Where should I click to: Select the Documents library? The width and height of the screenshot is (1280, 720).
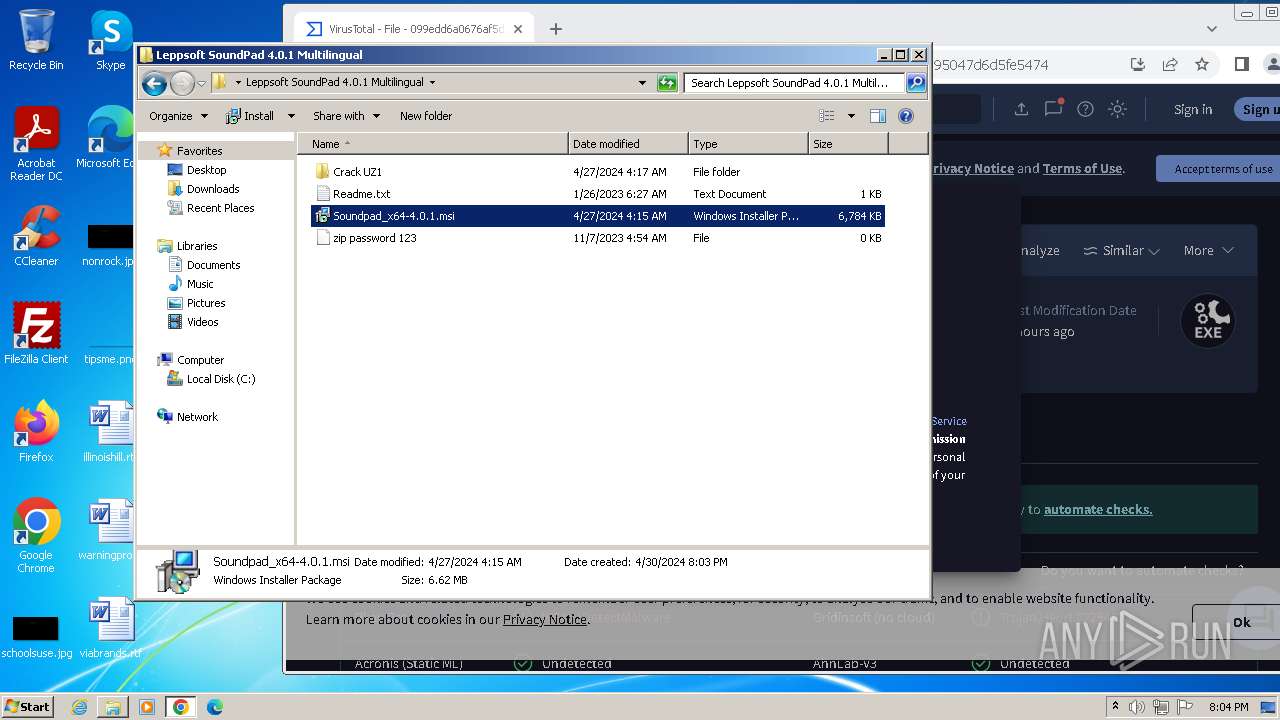point(213,265)
